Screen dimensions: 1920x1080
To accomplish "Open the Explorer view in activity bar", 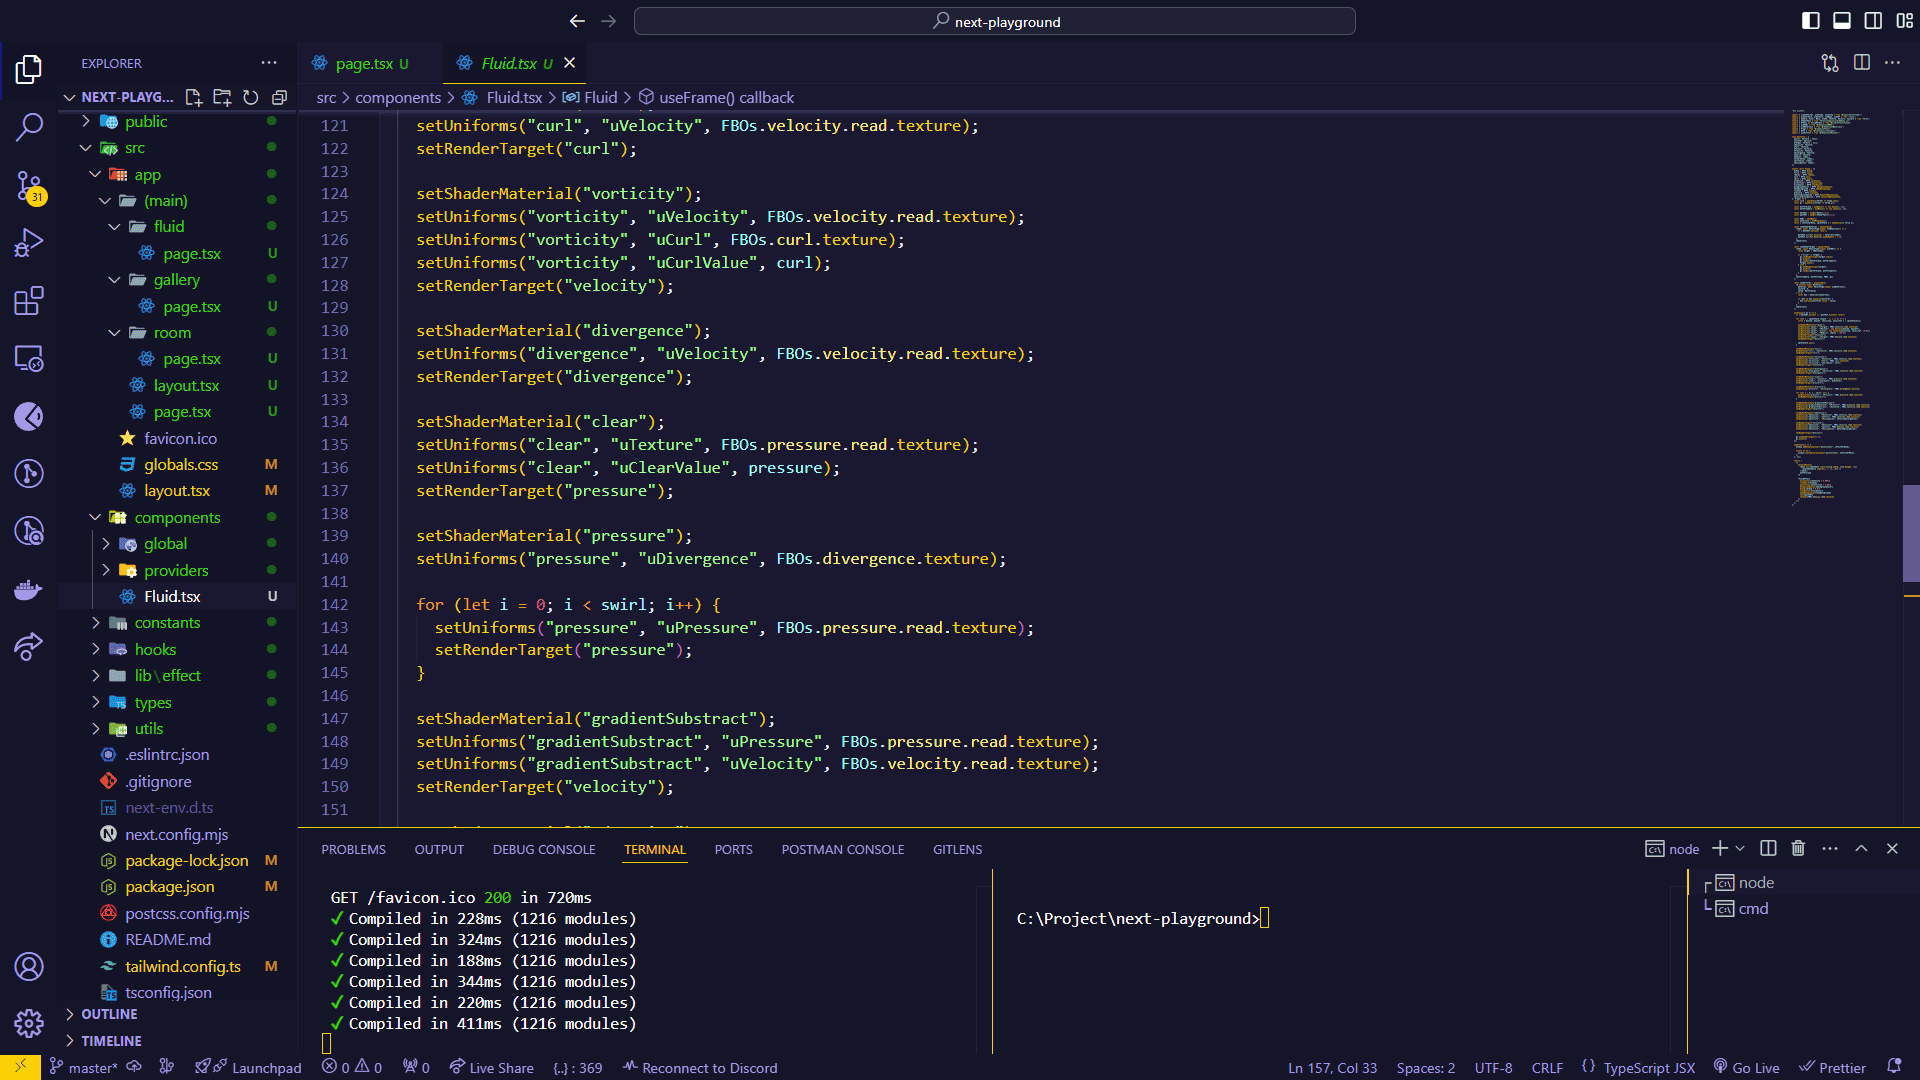I will pyautogui.click(x=29, y=69).
